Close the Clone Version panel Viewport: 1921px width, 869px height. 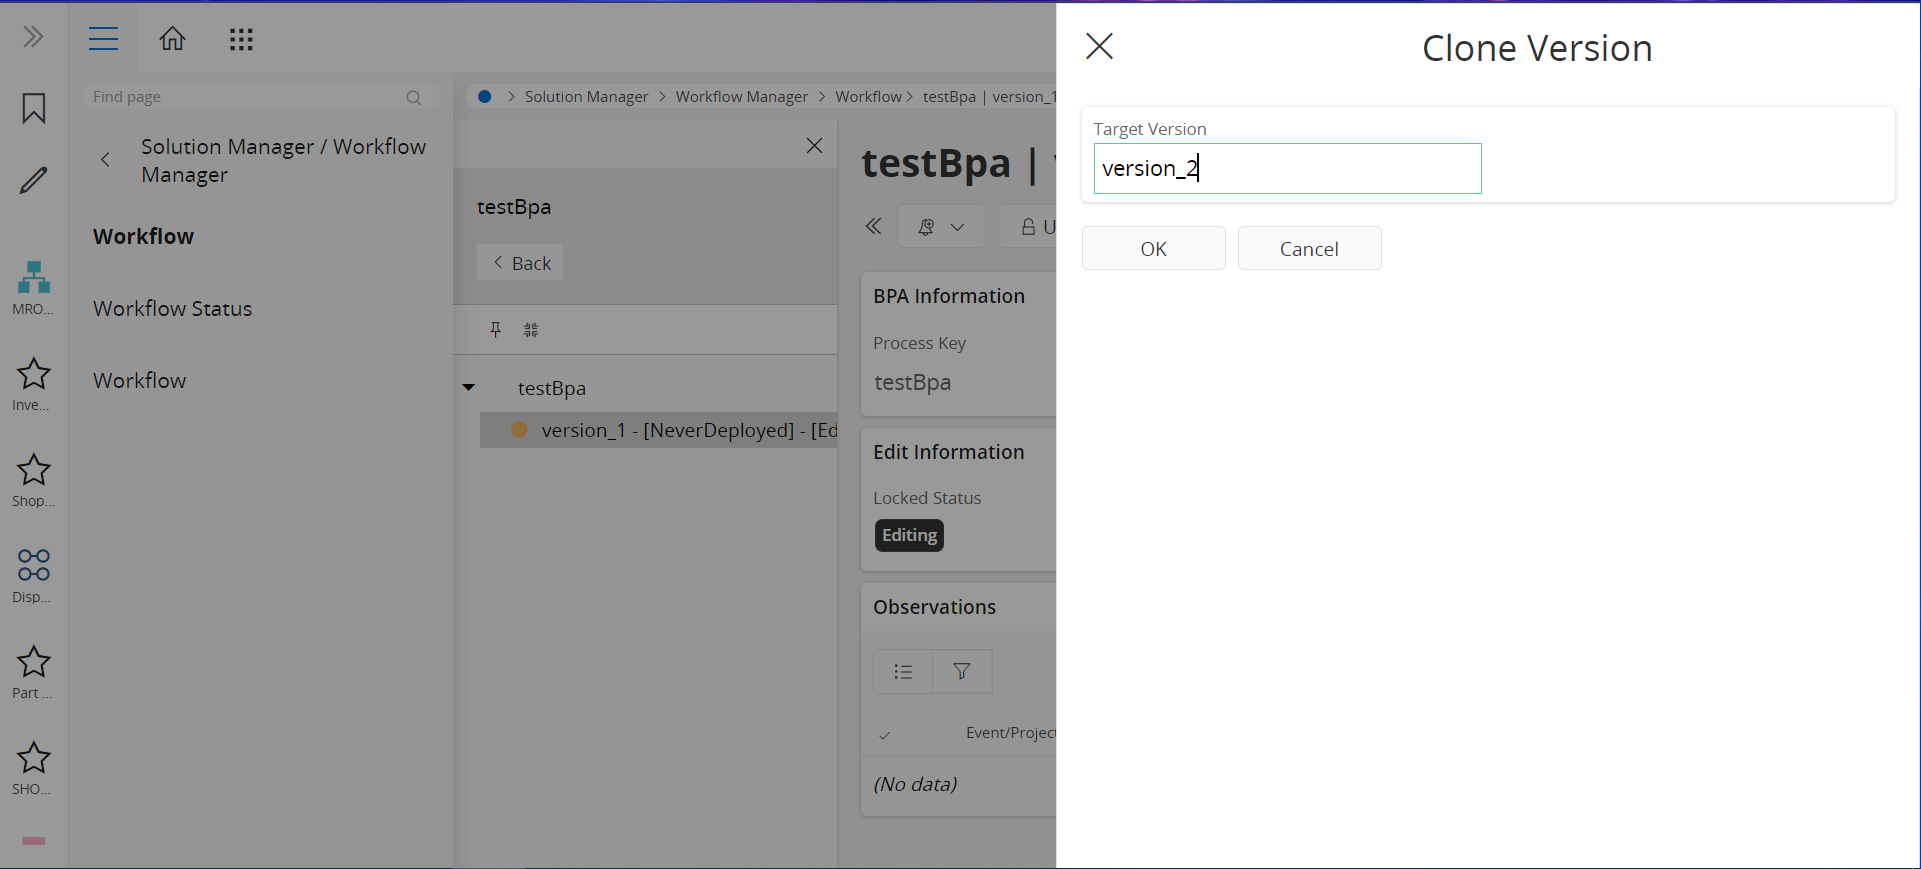pyautogui.click(x=1099, y=47)
